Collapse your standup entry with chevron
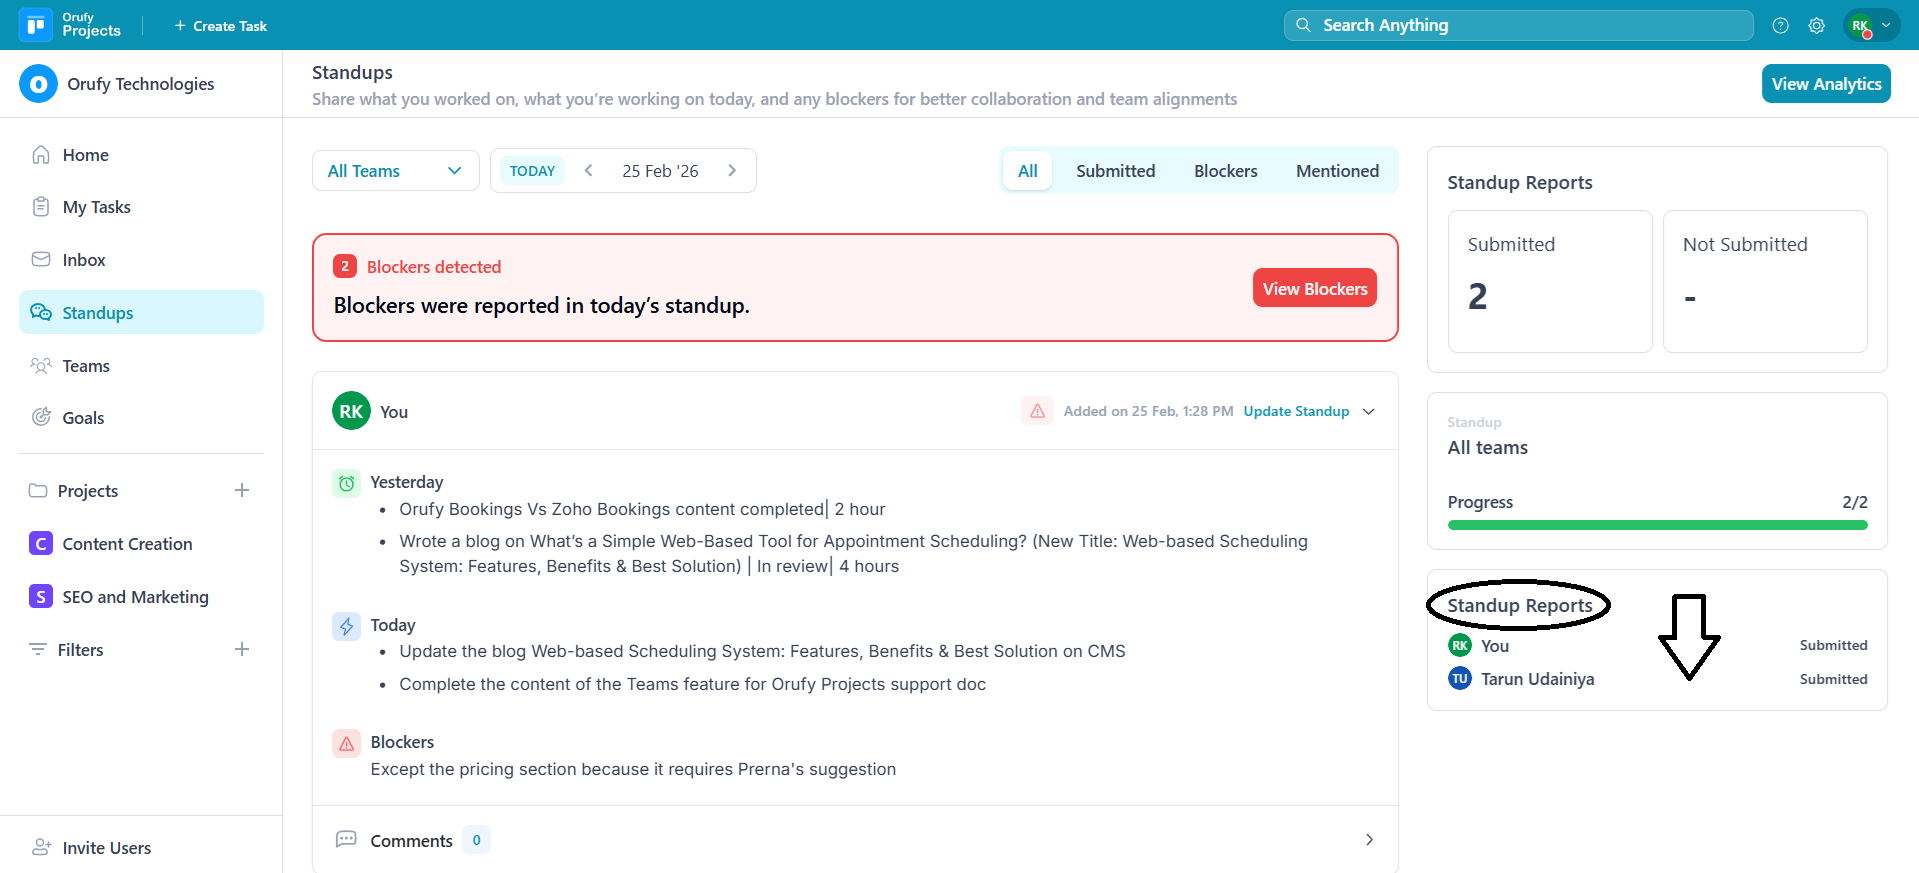The width and height of the screenshot is (1919, 873). coord(1369,411)
